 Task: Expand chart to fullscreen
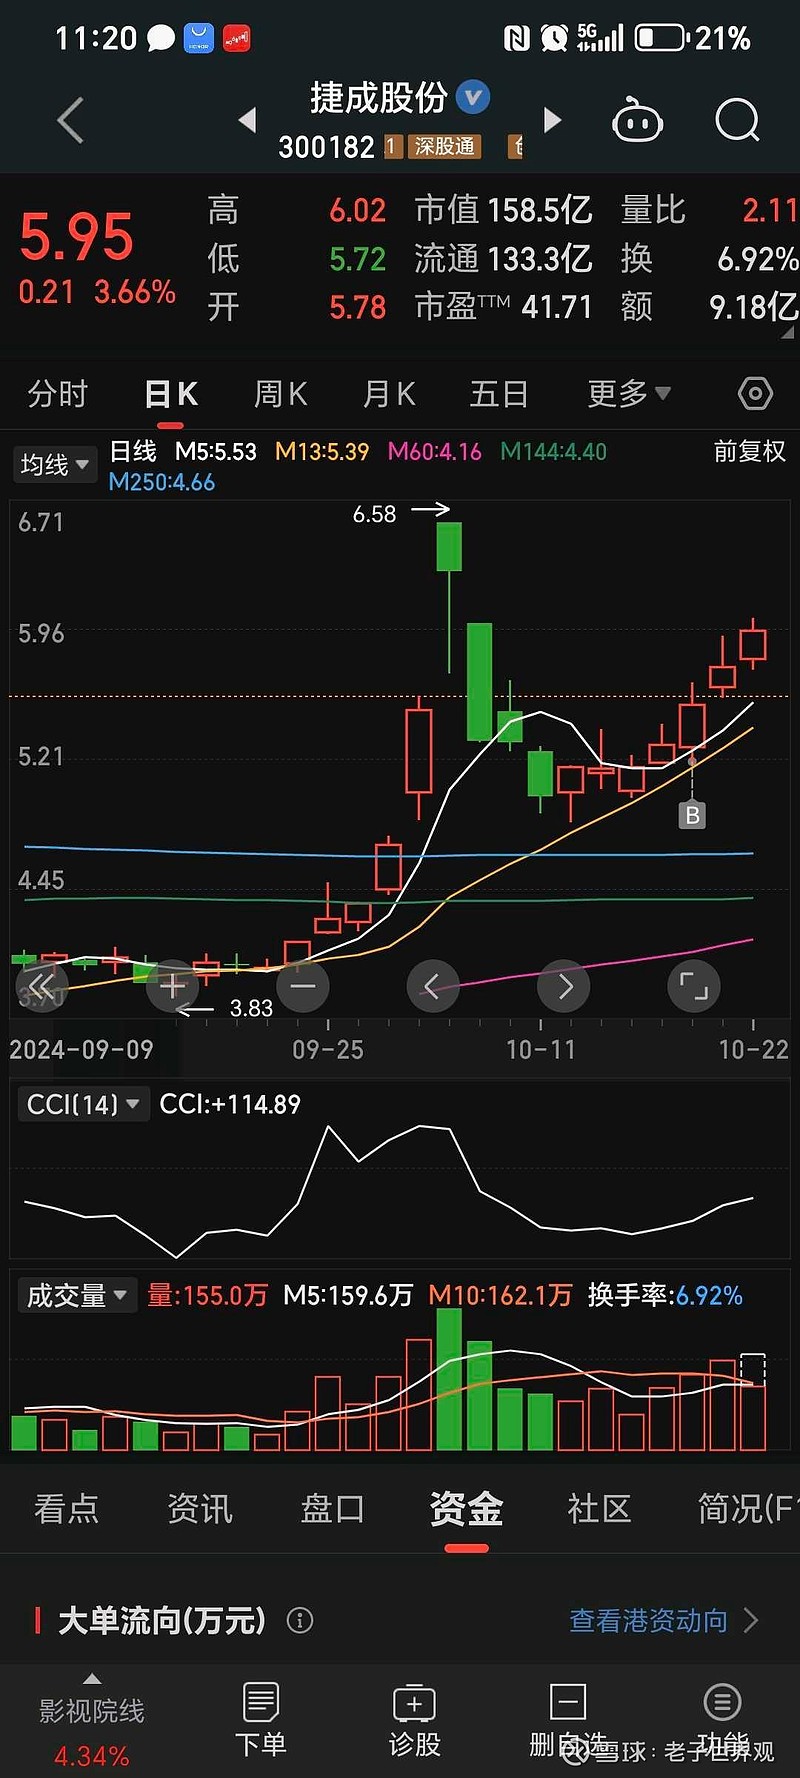pyautogui.click(x=693, y=987)
